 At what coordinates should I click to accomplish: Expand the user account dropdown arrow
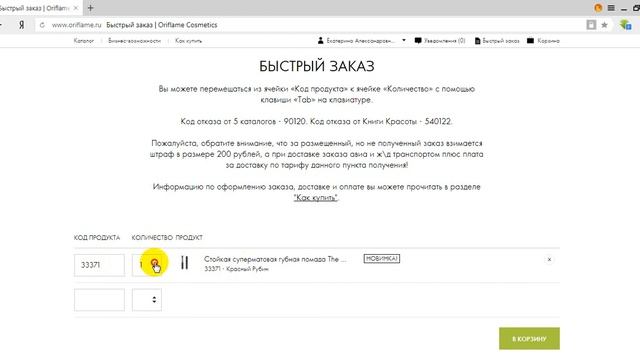tap(404, 40)
